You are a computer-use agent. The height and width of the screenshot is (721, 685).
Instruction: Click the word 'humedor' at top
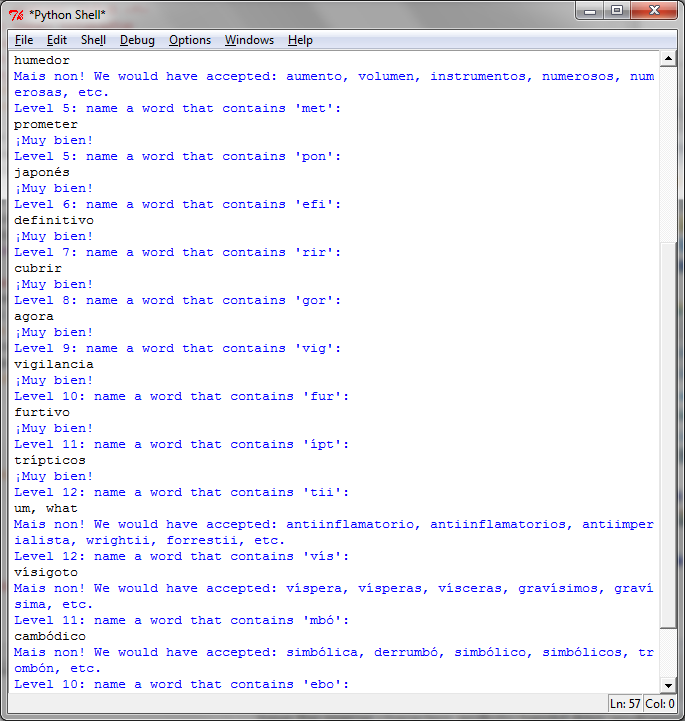42,60
